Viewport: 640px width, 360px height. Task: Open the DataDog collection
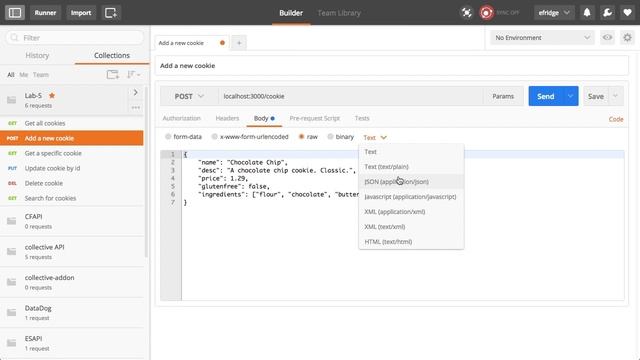point(72,313)
